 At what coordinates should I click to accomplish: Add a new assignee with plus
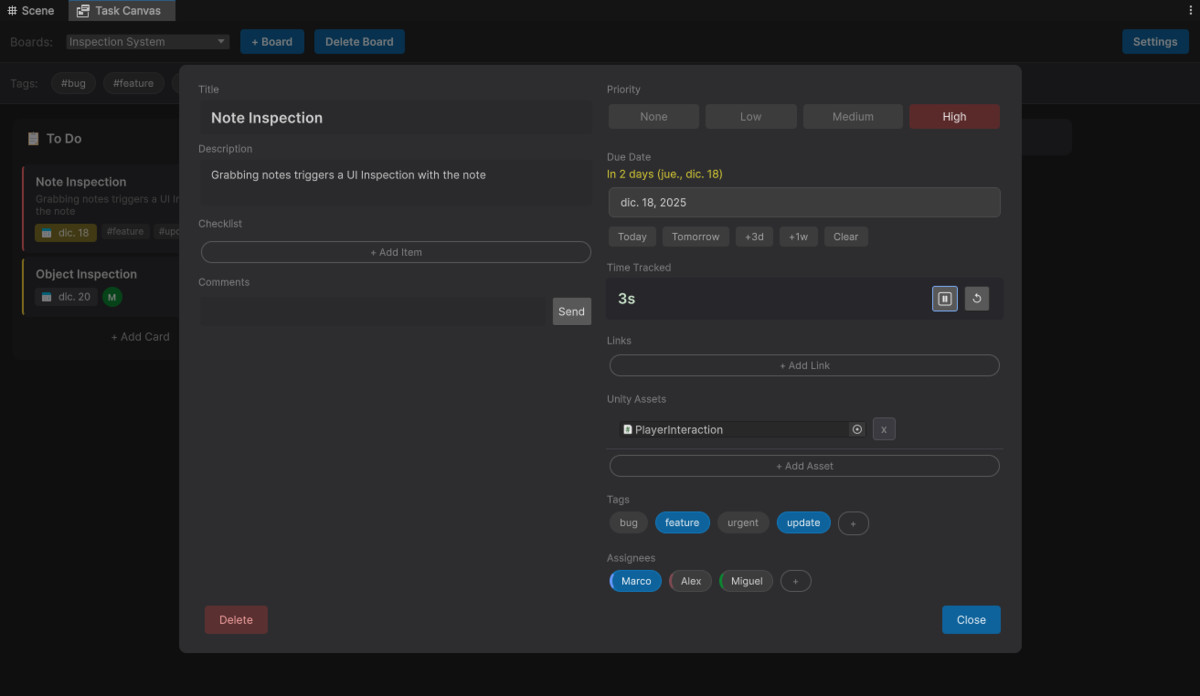795,581
